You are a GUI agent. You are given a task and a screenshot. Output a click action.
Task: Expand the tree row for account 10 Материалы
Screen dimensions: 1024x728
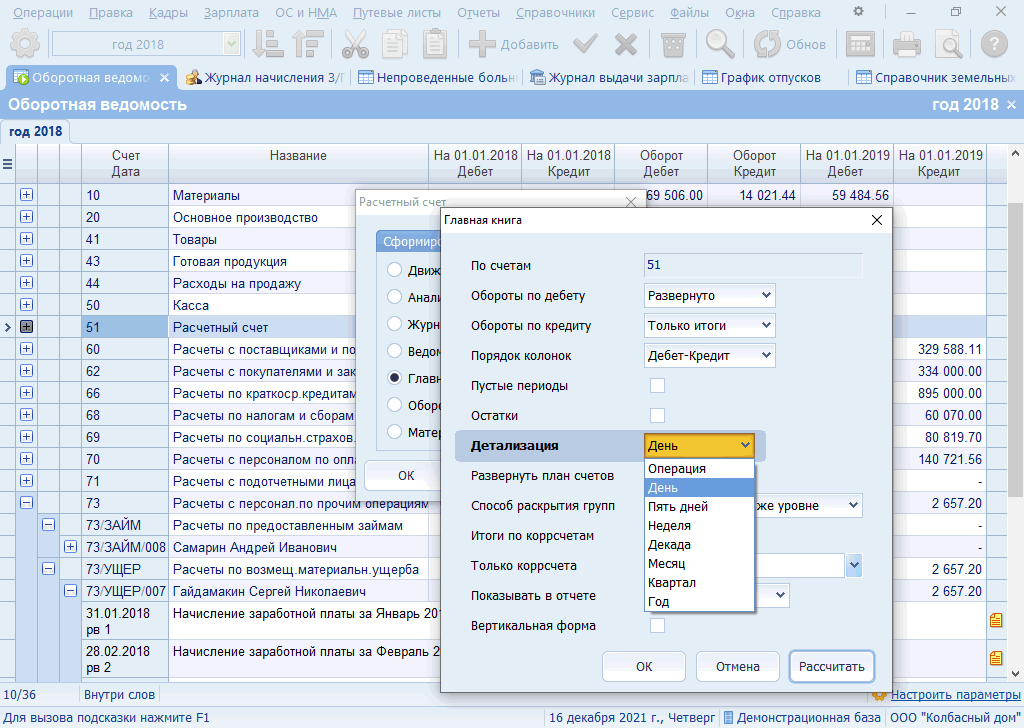26,195
